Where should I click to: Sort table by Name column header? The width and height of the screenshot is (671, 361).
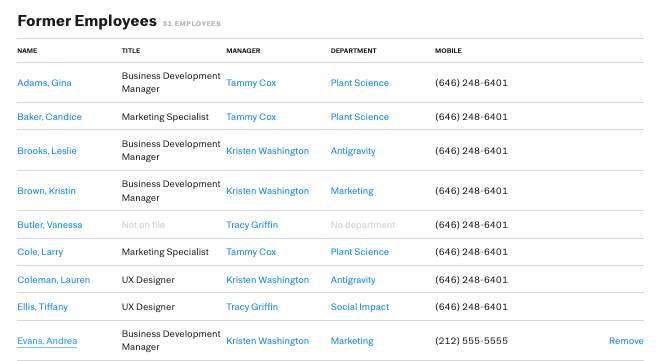[x=27, y=50]
